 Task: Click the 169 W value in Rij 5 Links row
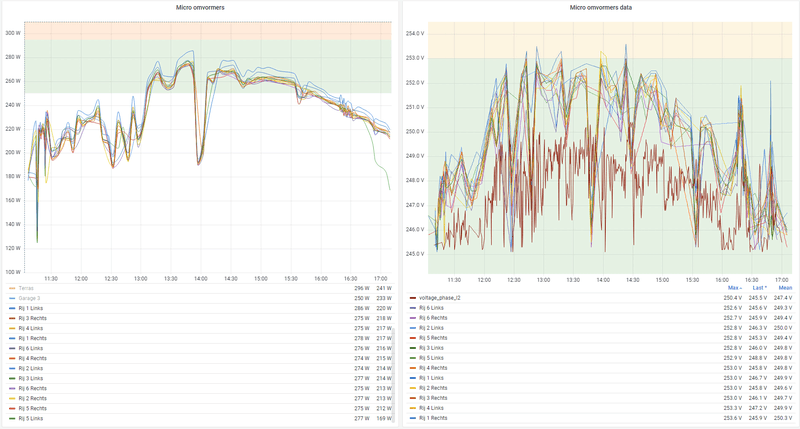(x=384, y=418)
